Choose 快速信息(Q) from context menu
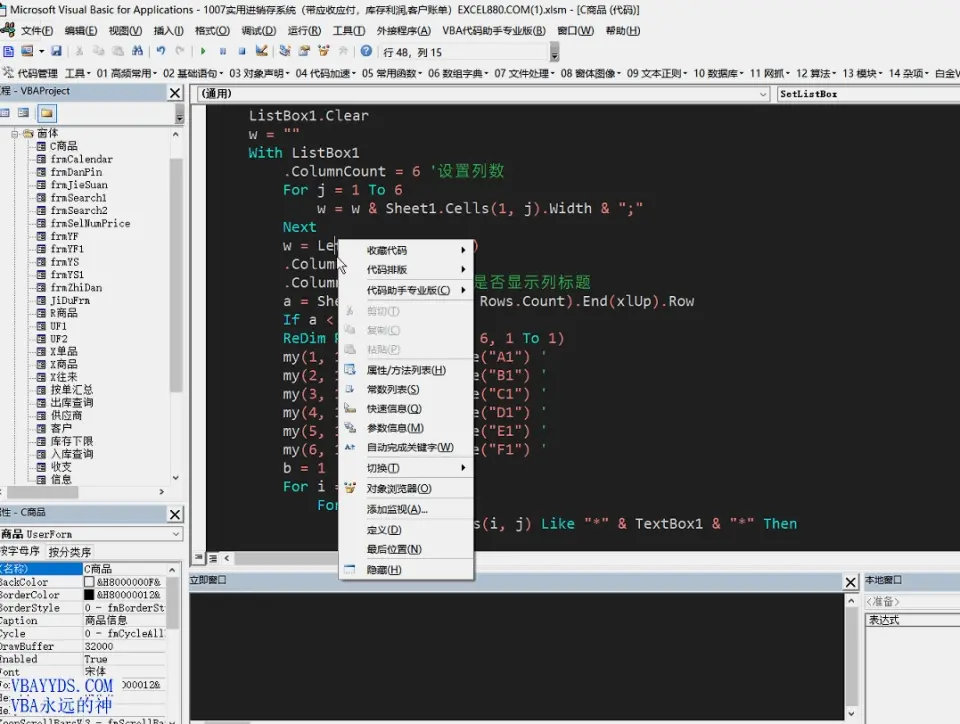The image size is (960, 724). (406, 409)
